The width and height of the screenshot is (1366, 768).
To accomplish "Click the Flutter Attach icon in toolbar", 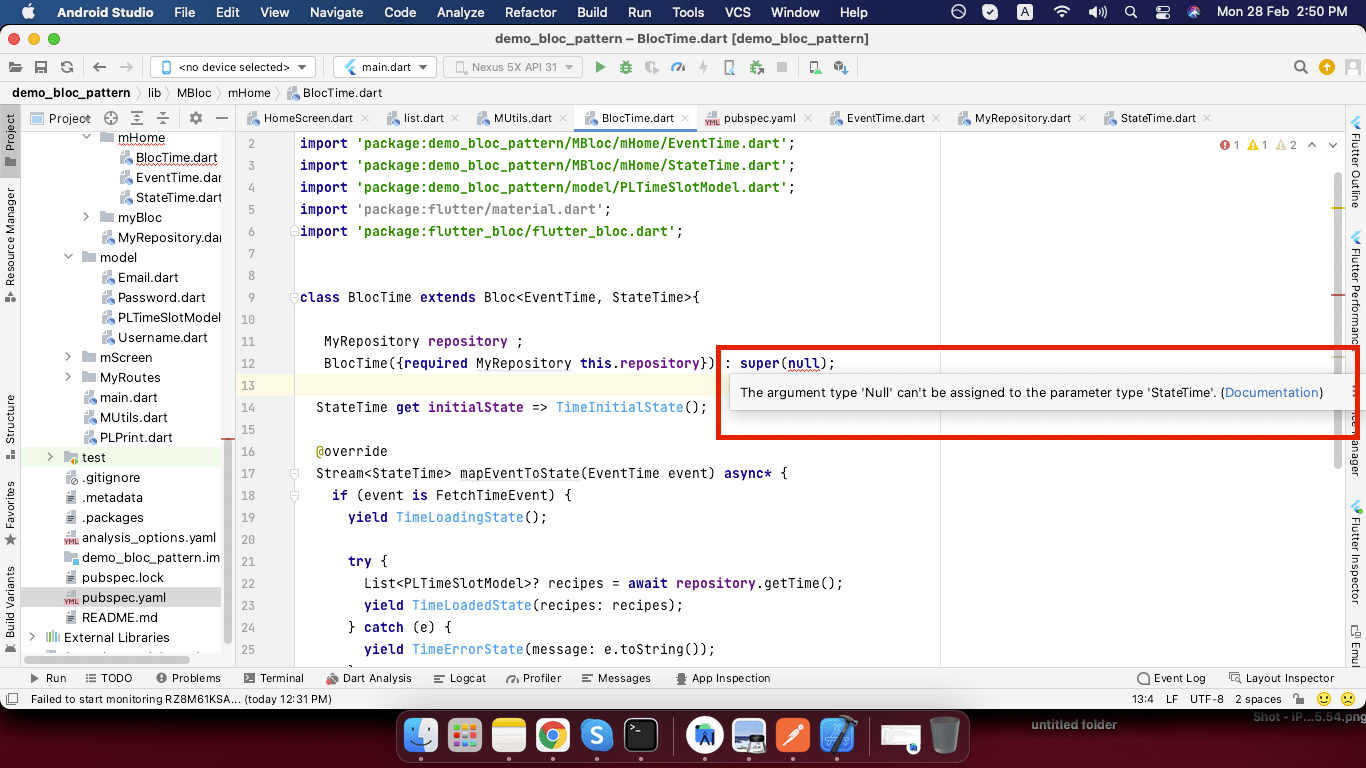I will click(730, 67).
